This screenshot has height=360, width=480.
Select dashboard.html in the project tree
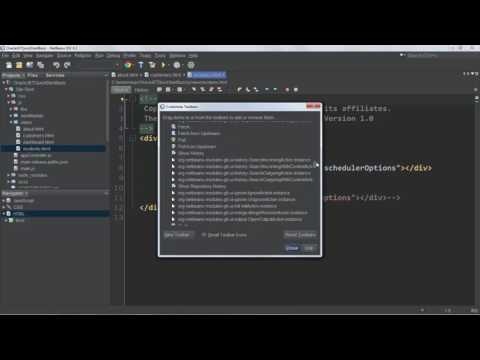click(x=38, y=142)
